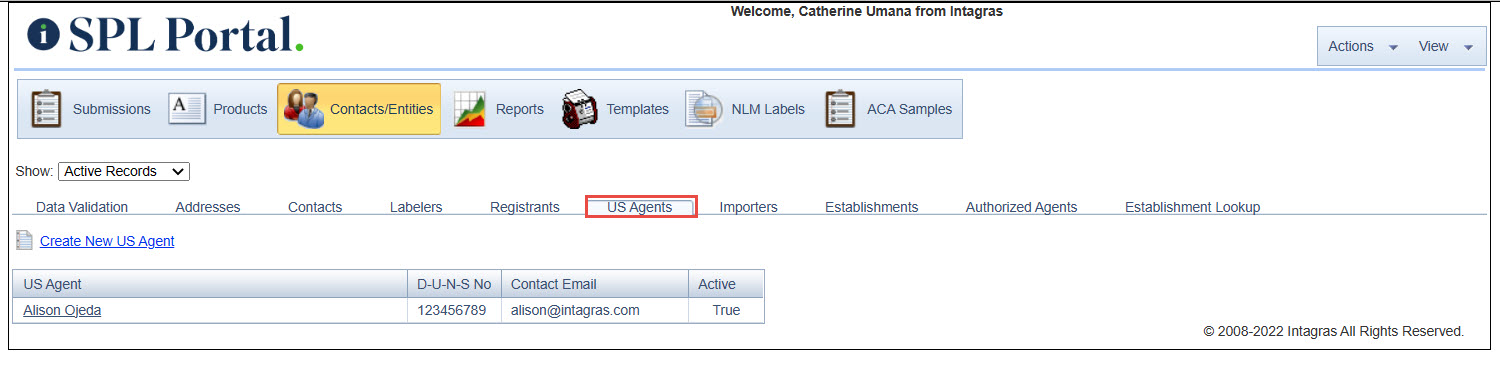
Task: Switch to the Labelers tab
Action: 416,207
